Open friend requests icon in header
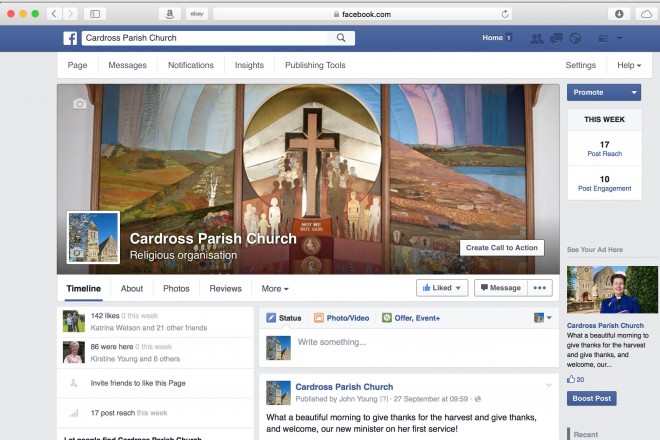This screenshot has height=440, width=660. 537,38
